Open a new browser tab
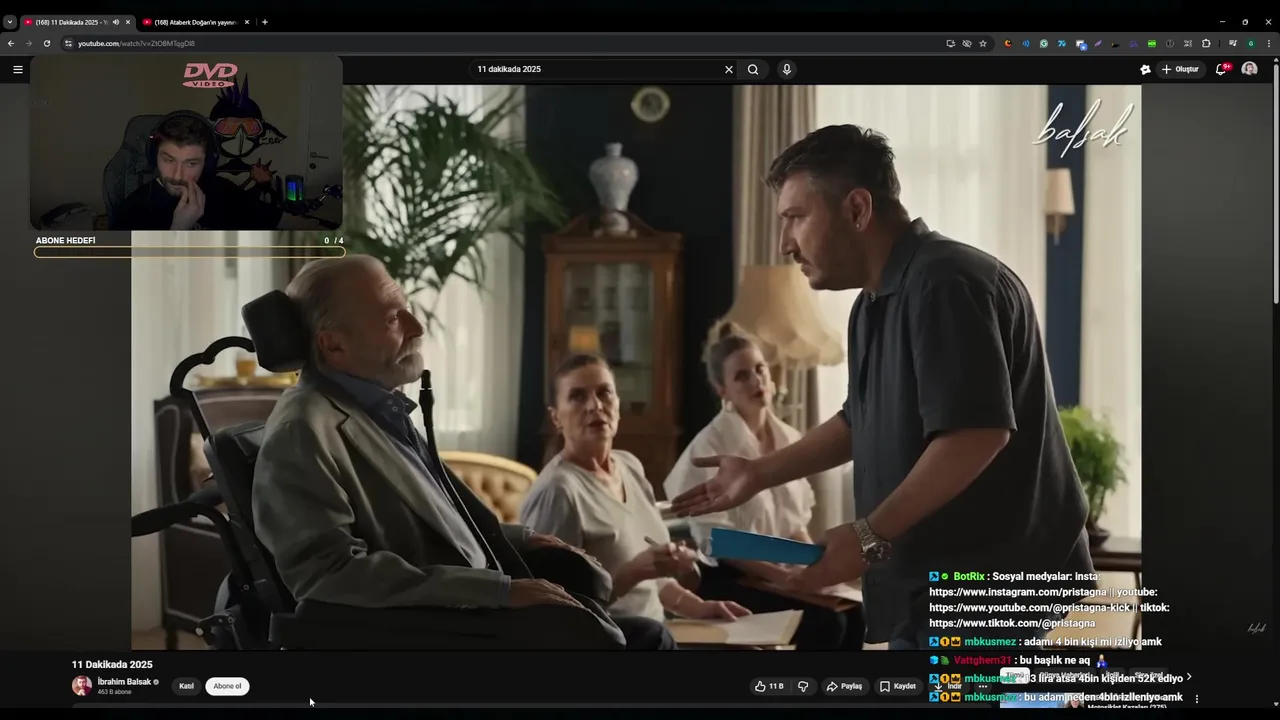Viewport: 1280px width, 720px height. point(264,22)
